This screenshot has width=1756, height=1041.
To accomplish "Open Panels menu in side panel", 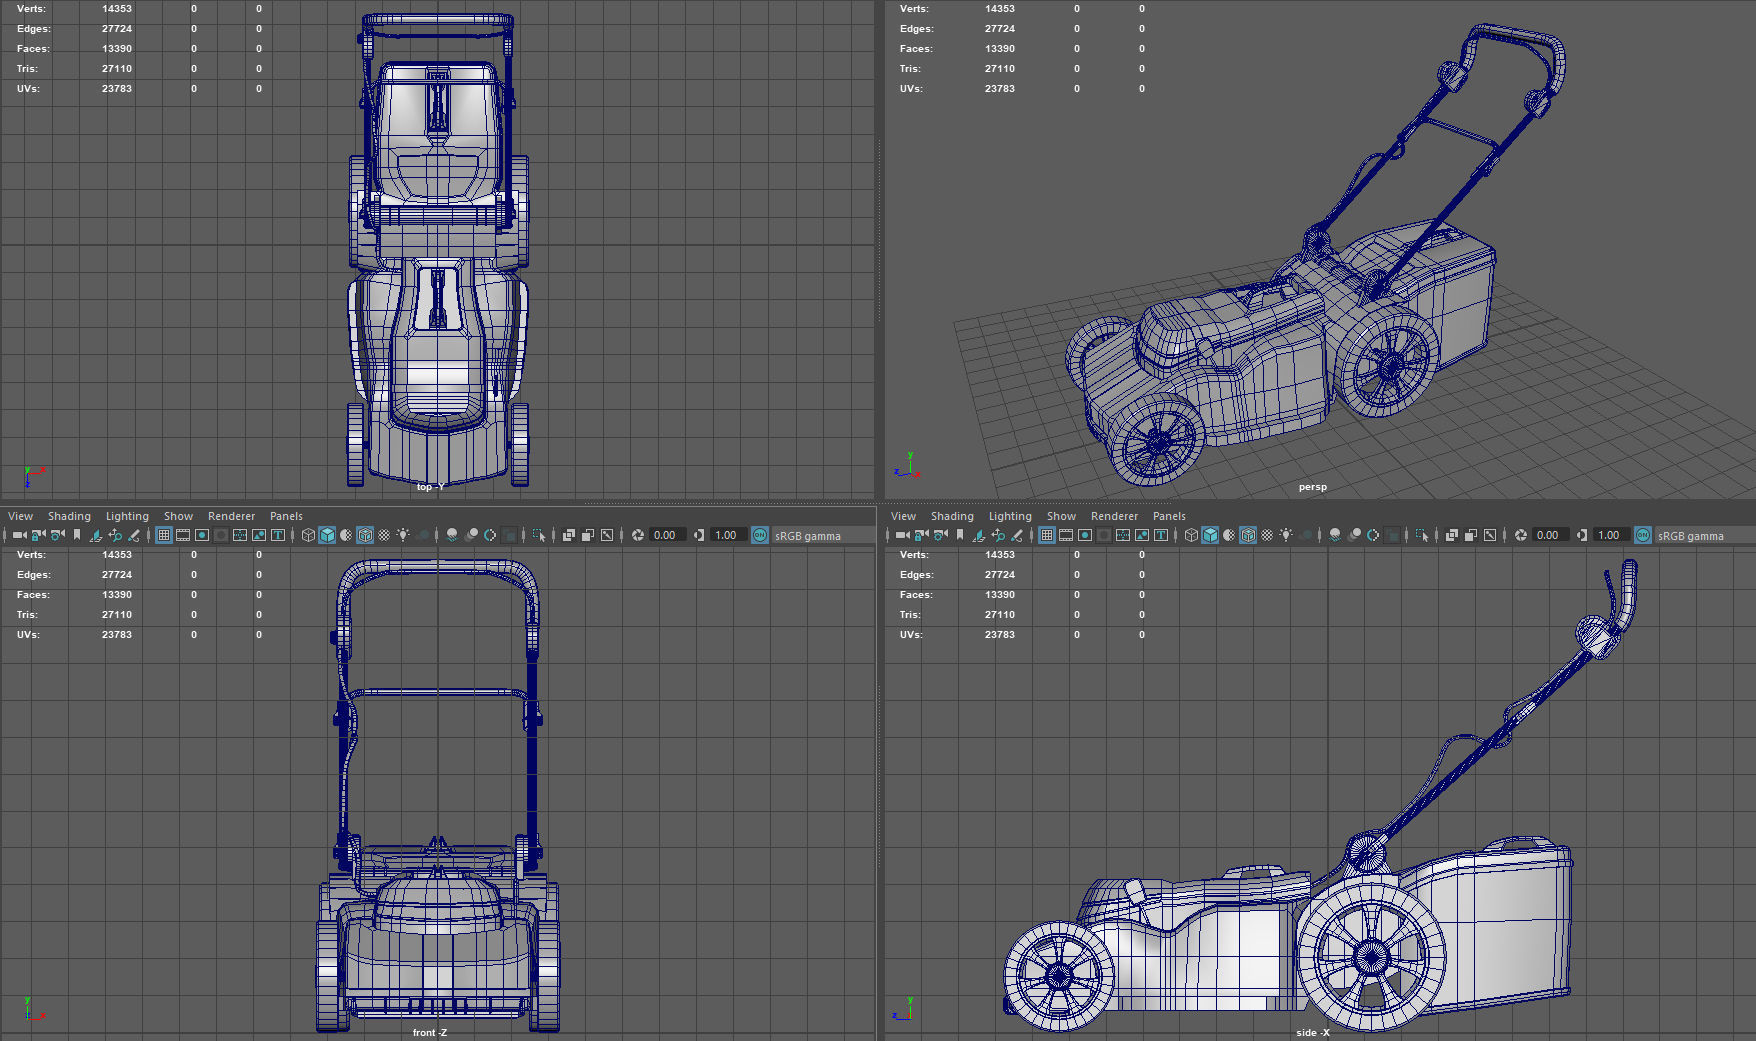I will pos(1169,516).
